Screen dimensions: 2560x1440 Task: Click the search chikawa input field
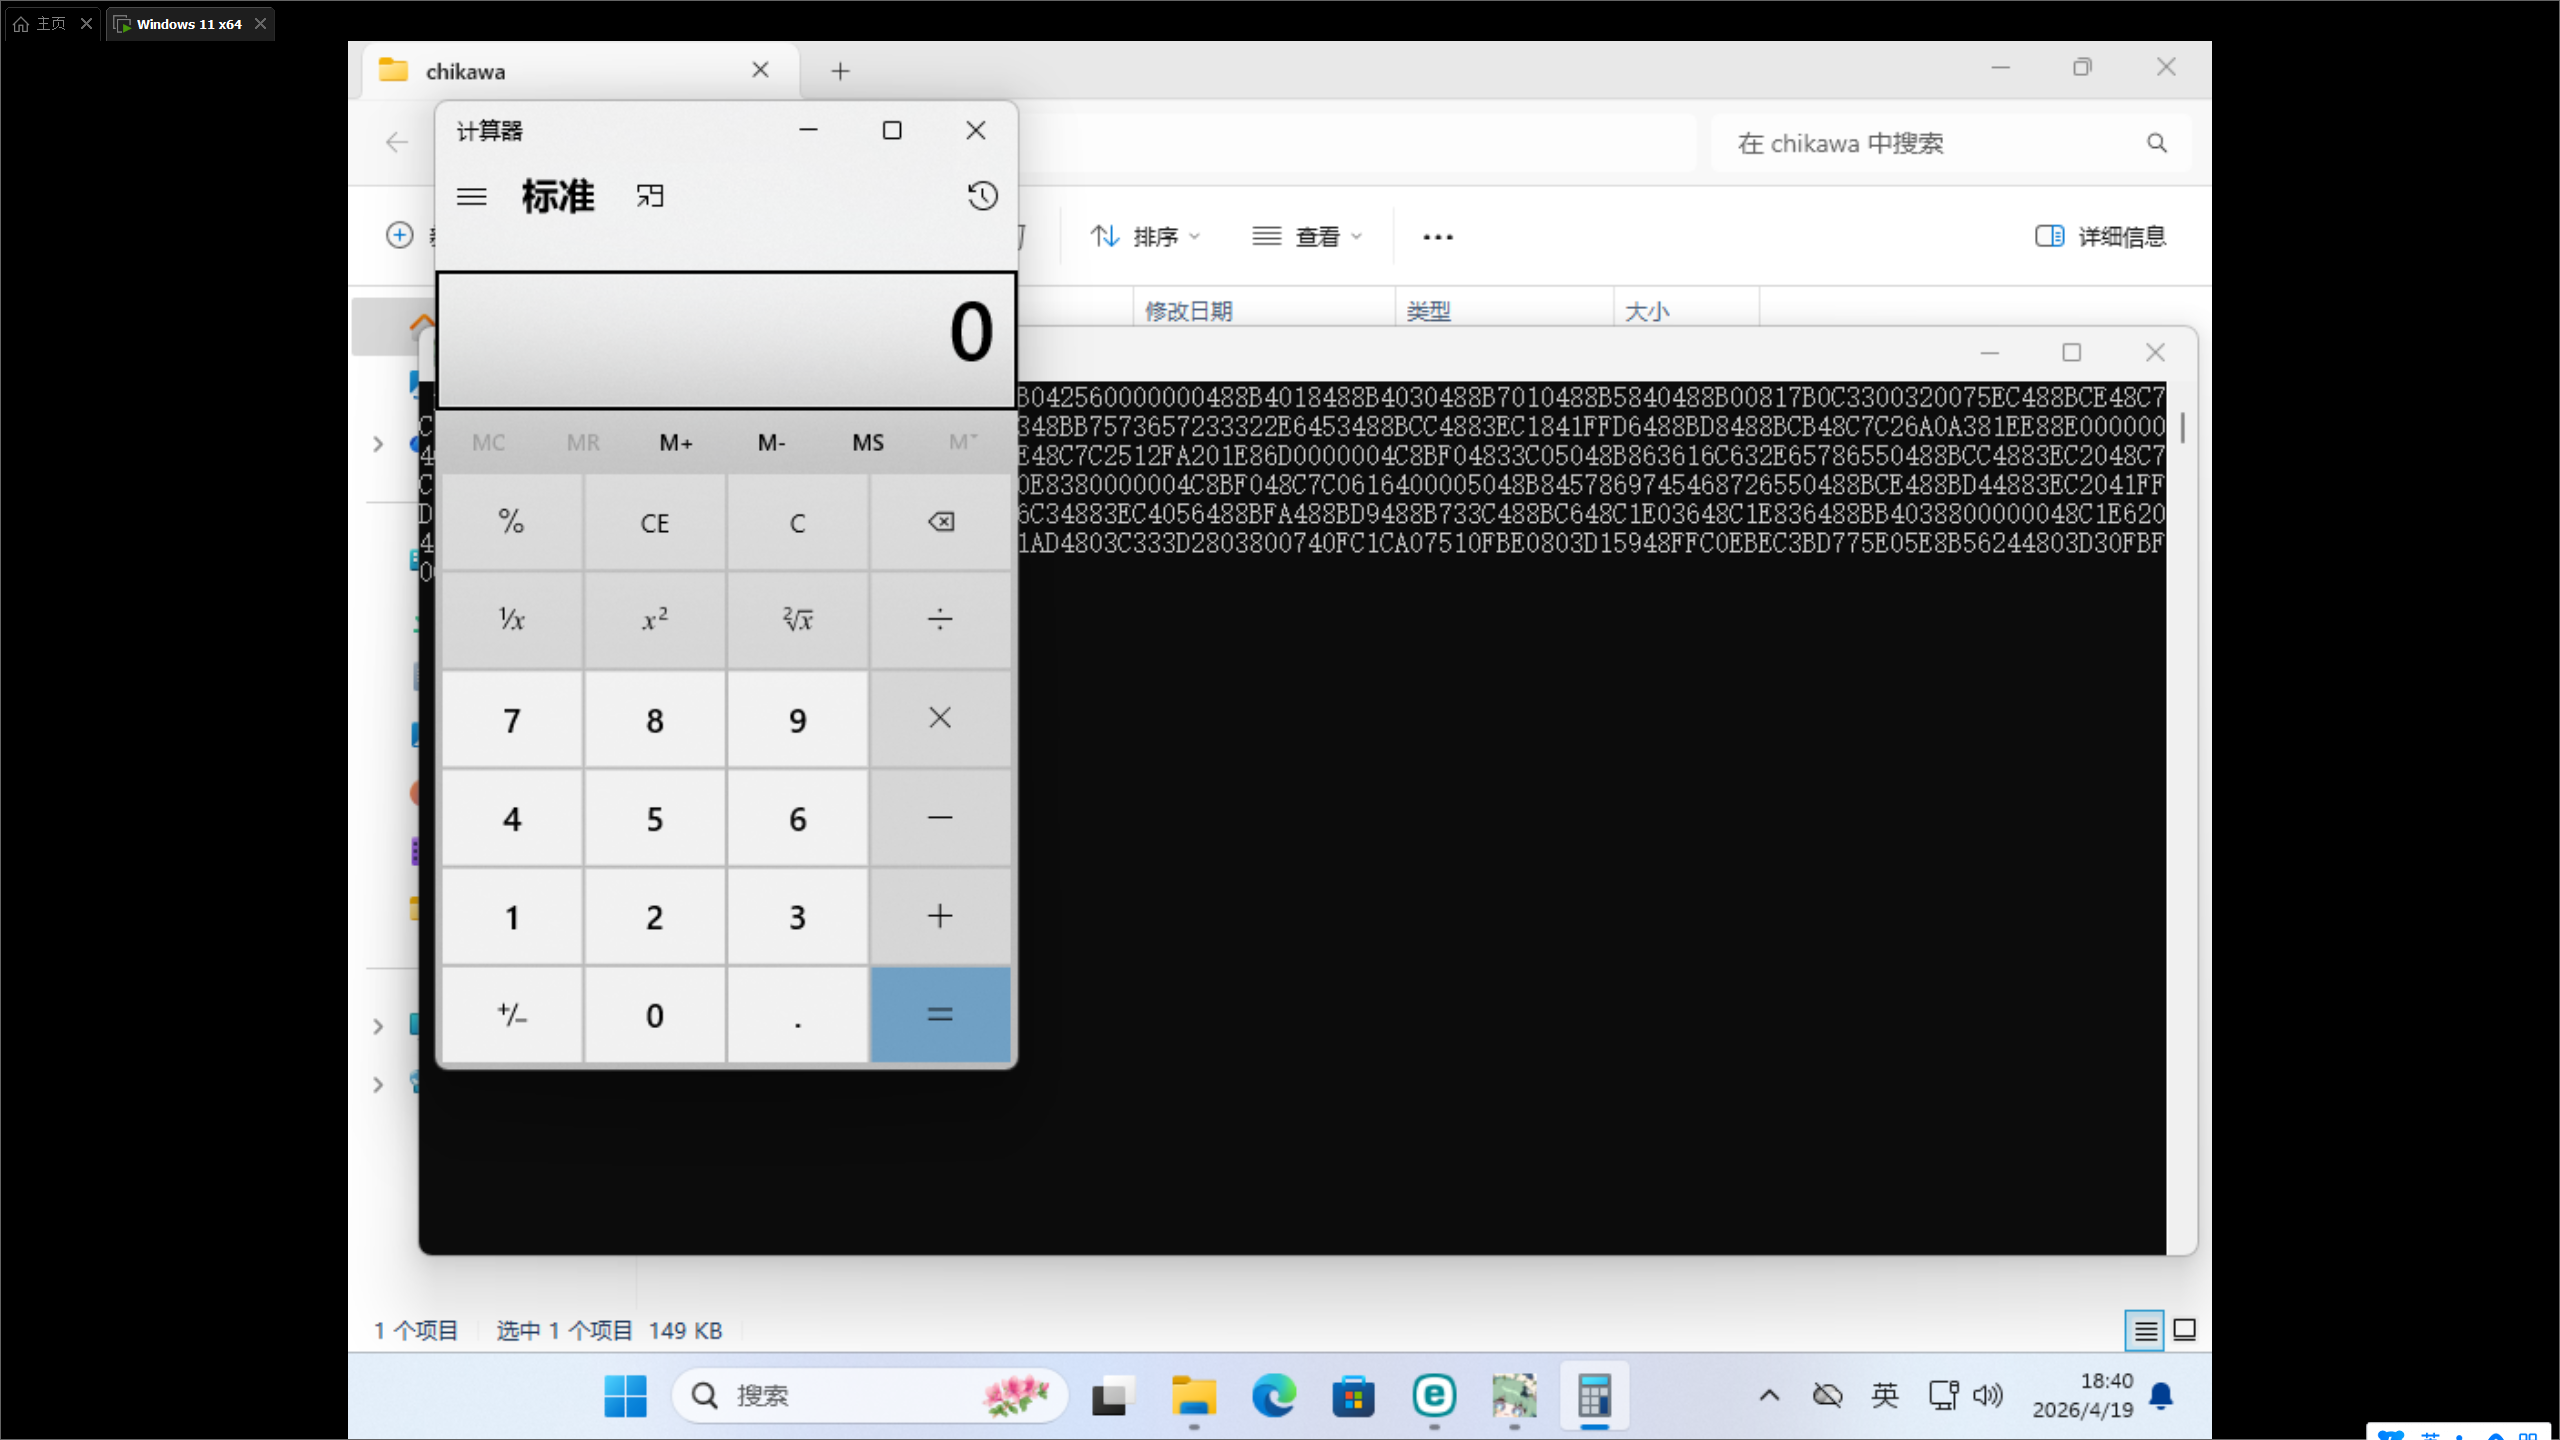pos(1930,143)
